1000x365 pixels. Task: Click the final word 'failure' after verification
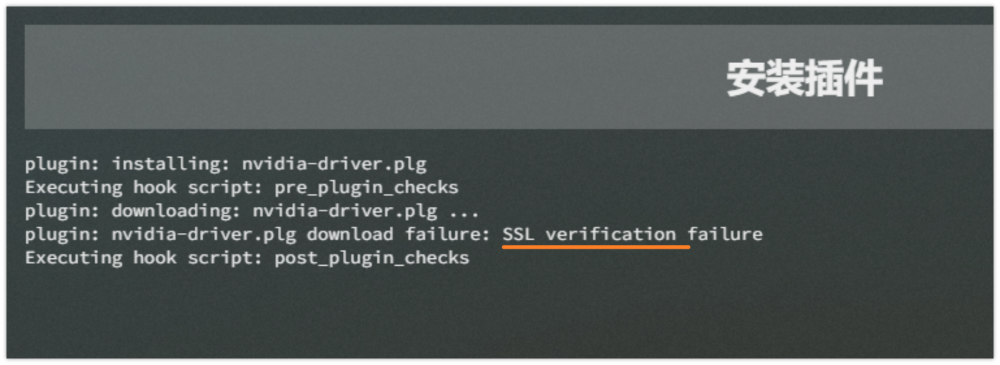tap(725, 234)
